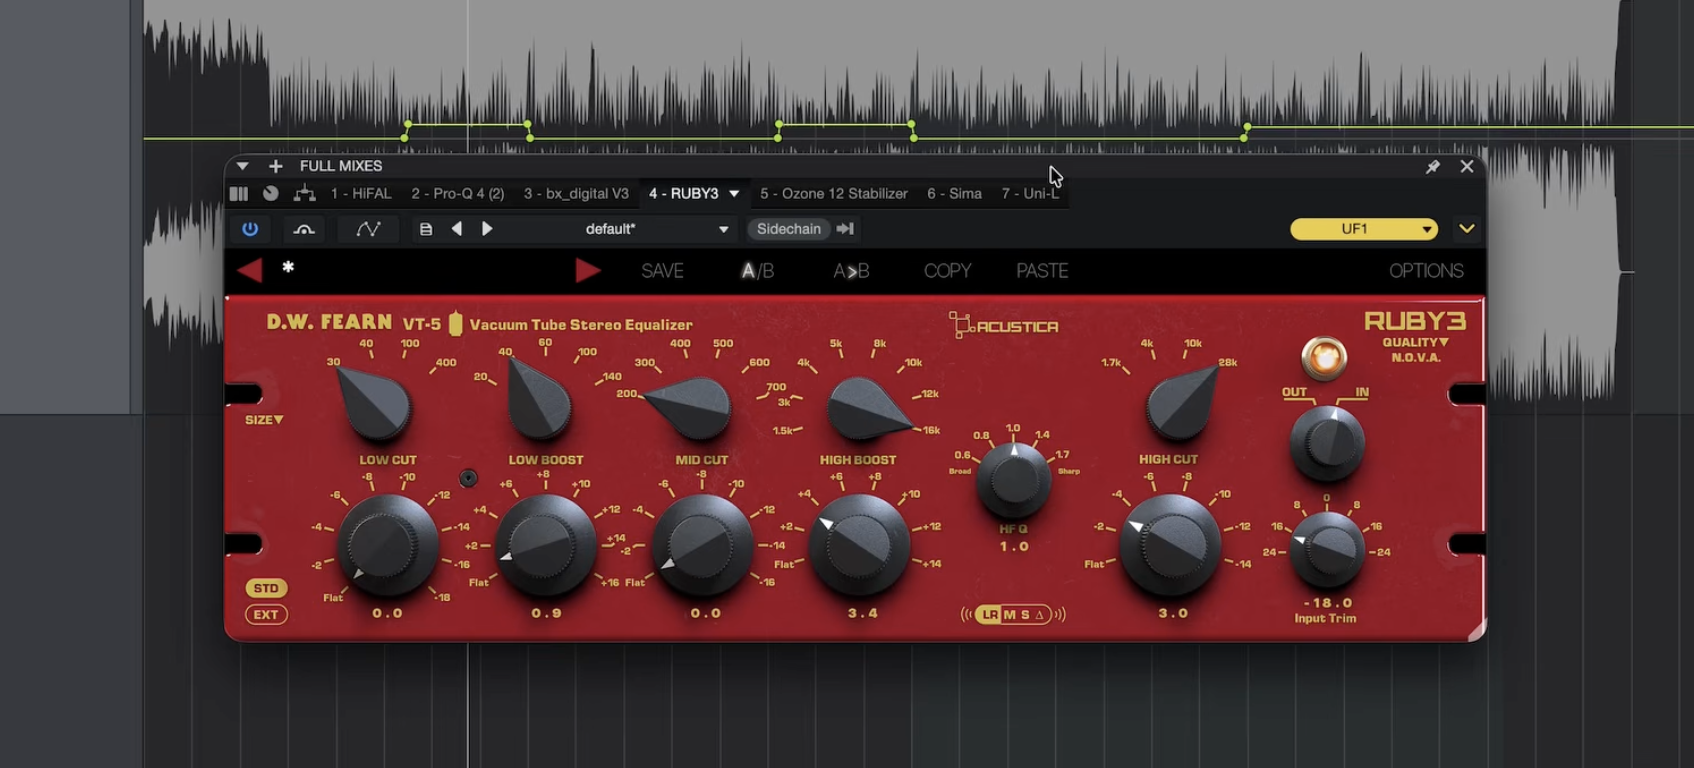Click the High Boost gain knob
The height and width of the screenshot is (768, 1694).
[860, 546]
